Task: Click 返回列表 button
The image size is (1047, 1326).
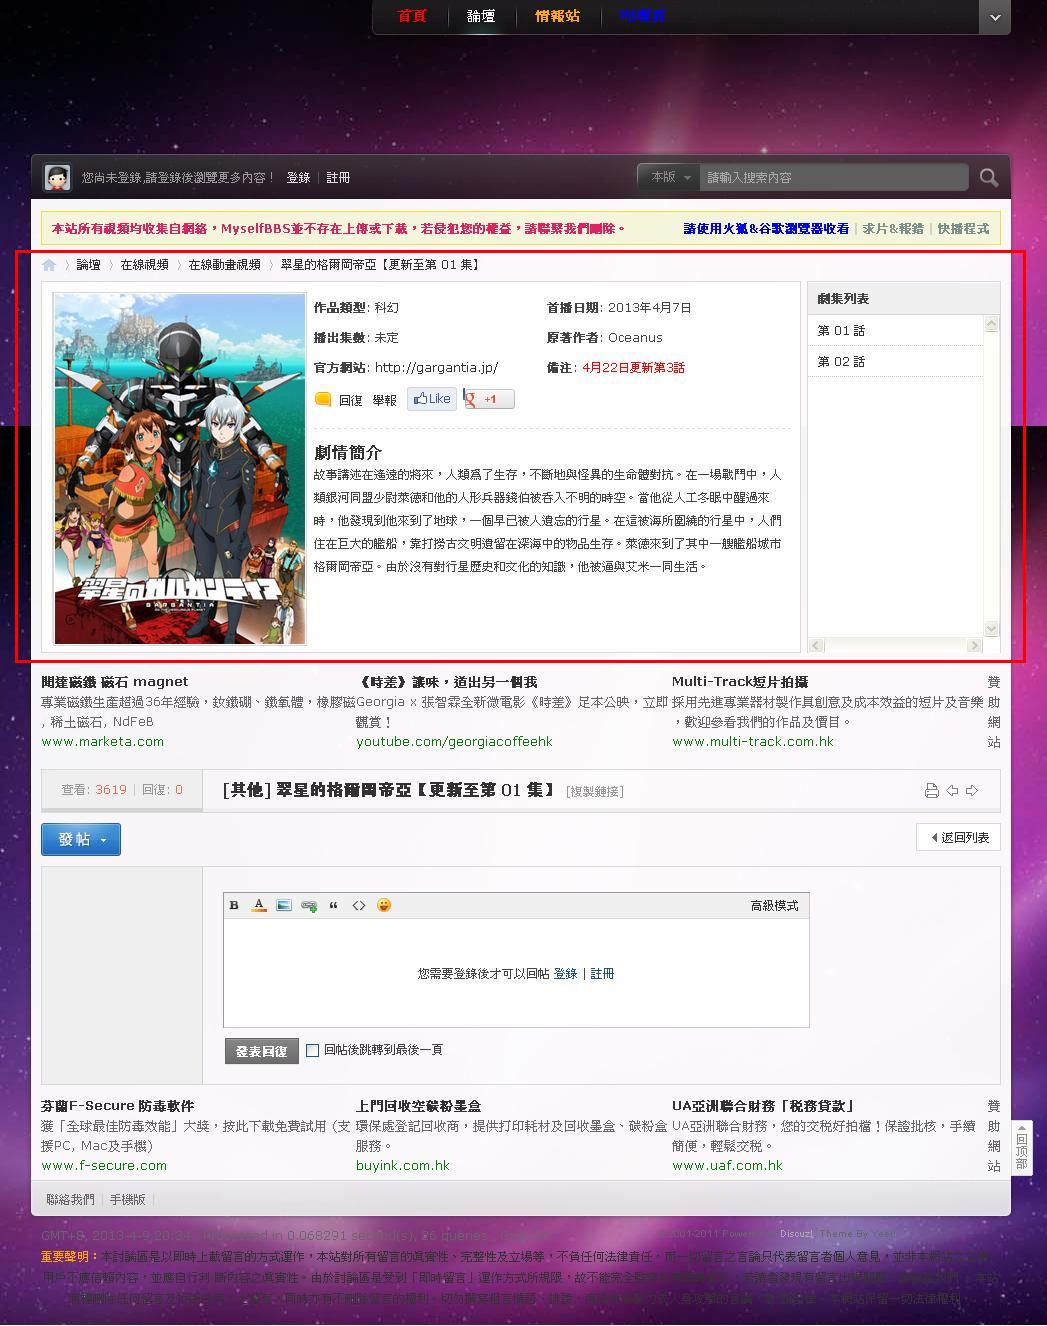Action: [958, 838]
